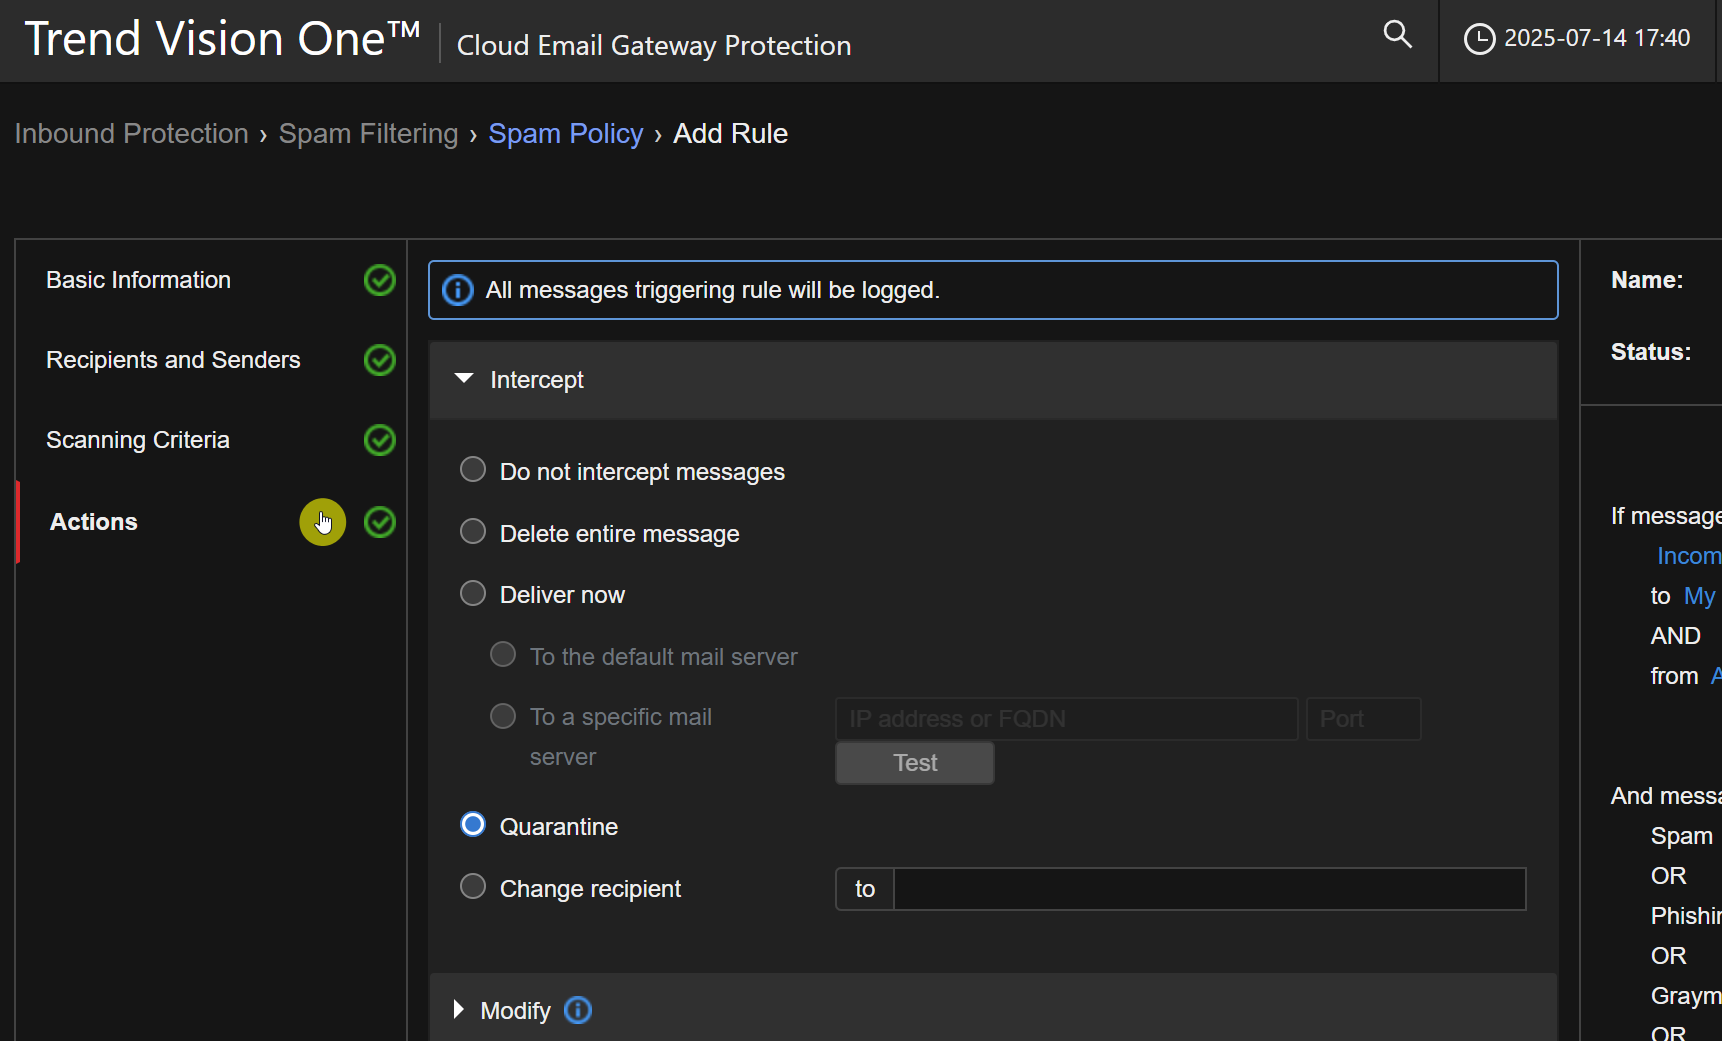The image size is (1722, 1041).
Task: Choose the "Delete entire message" radio button
Action: click(473, 532)
